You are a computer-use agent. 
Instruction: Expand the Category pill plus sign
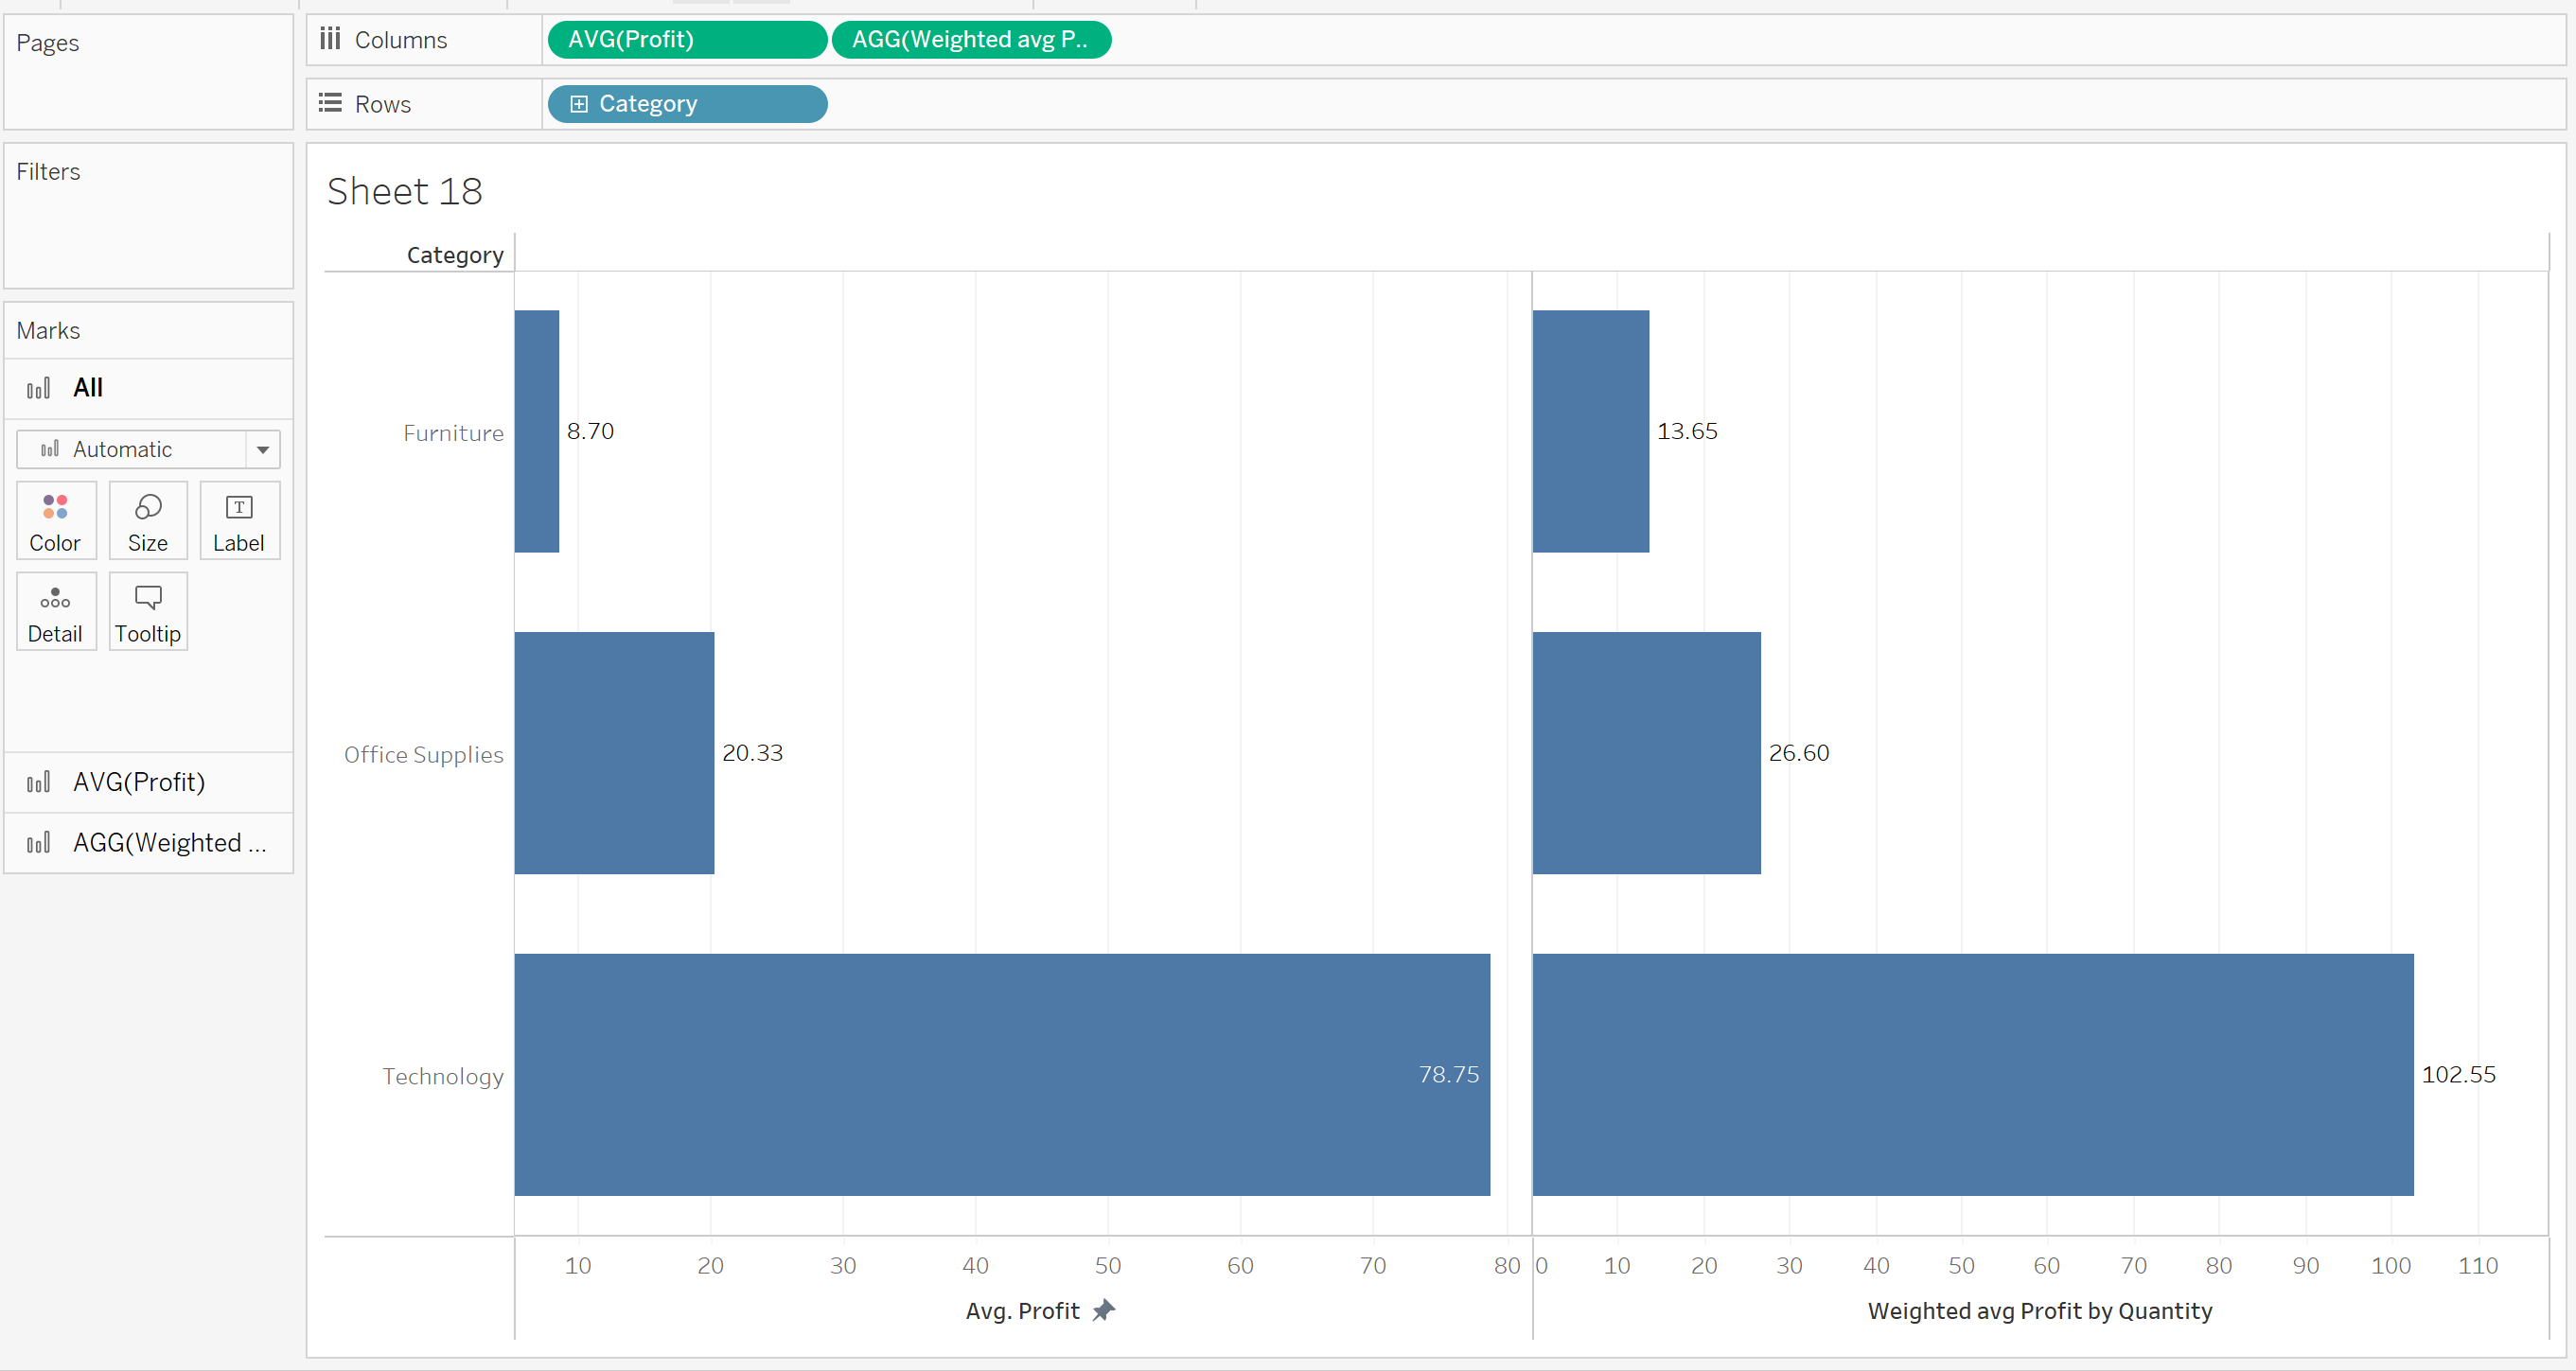coord(578,104)
